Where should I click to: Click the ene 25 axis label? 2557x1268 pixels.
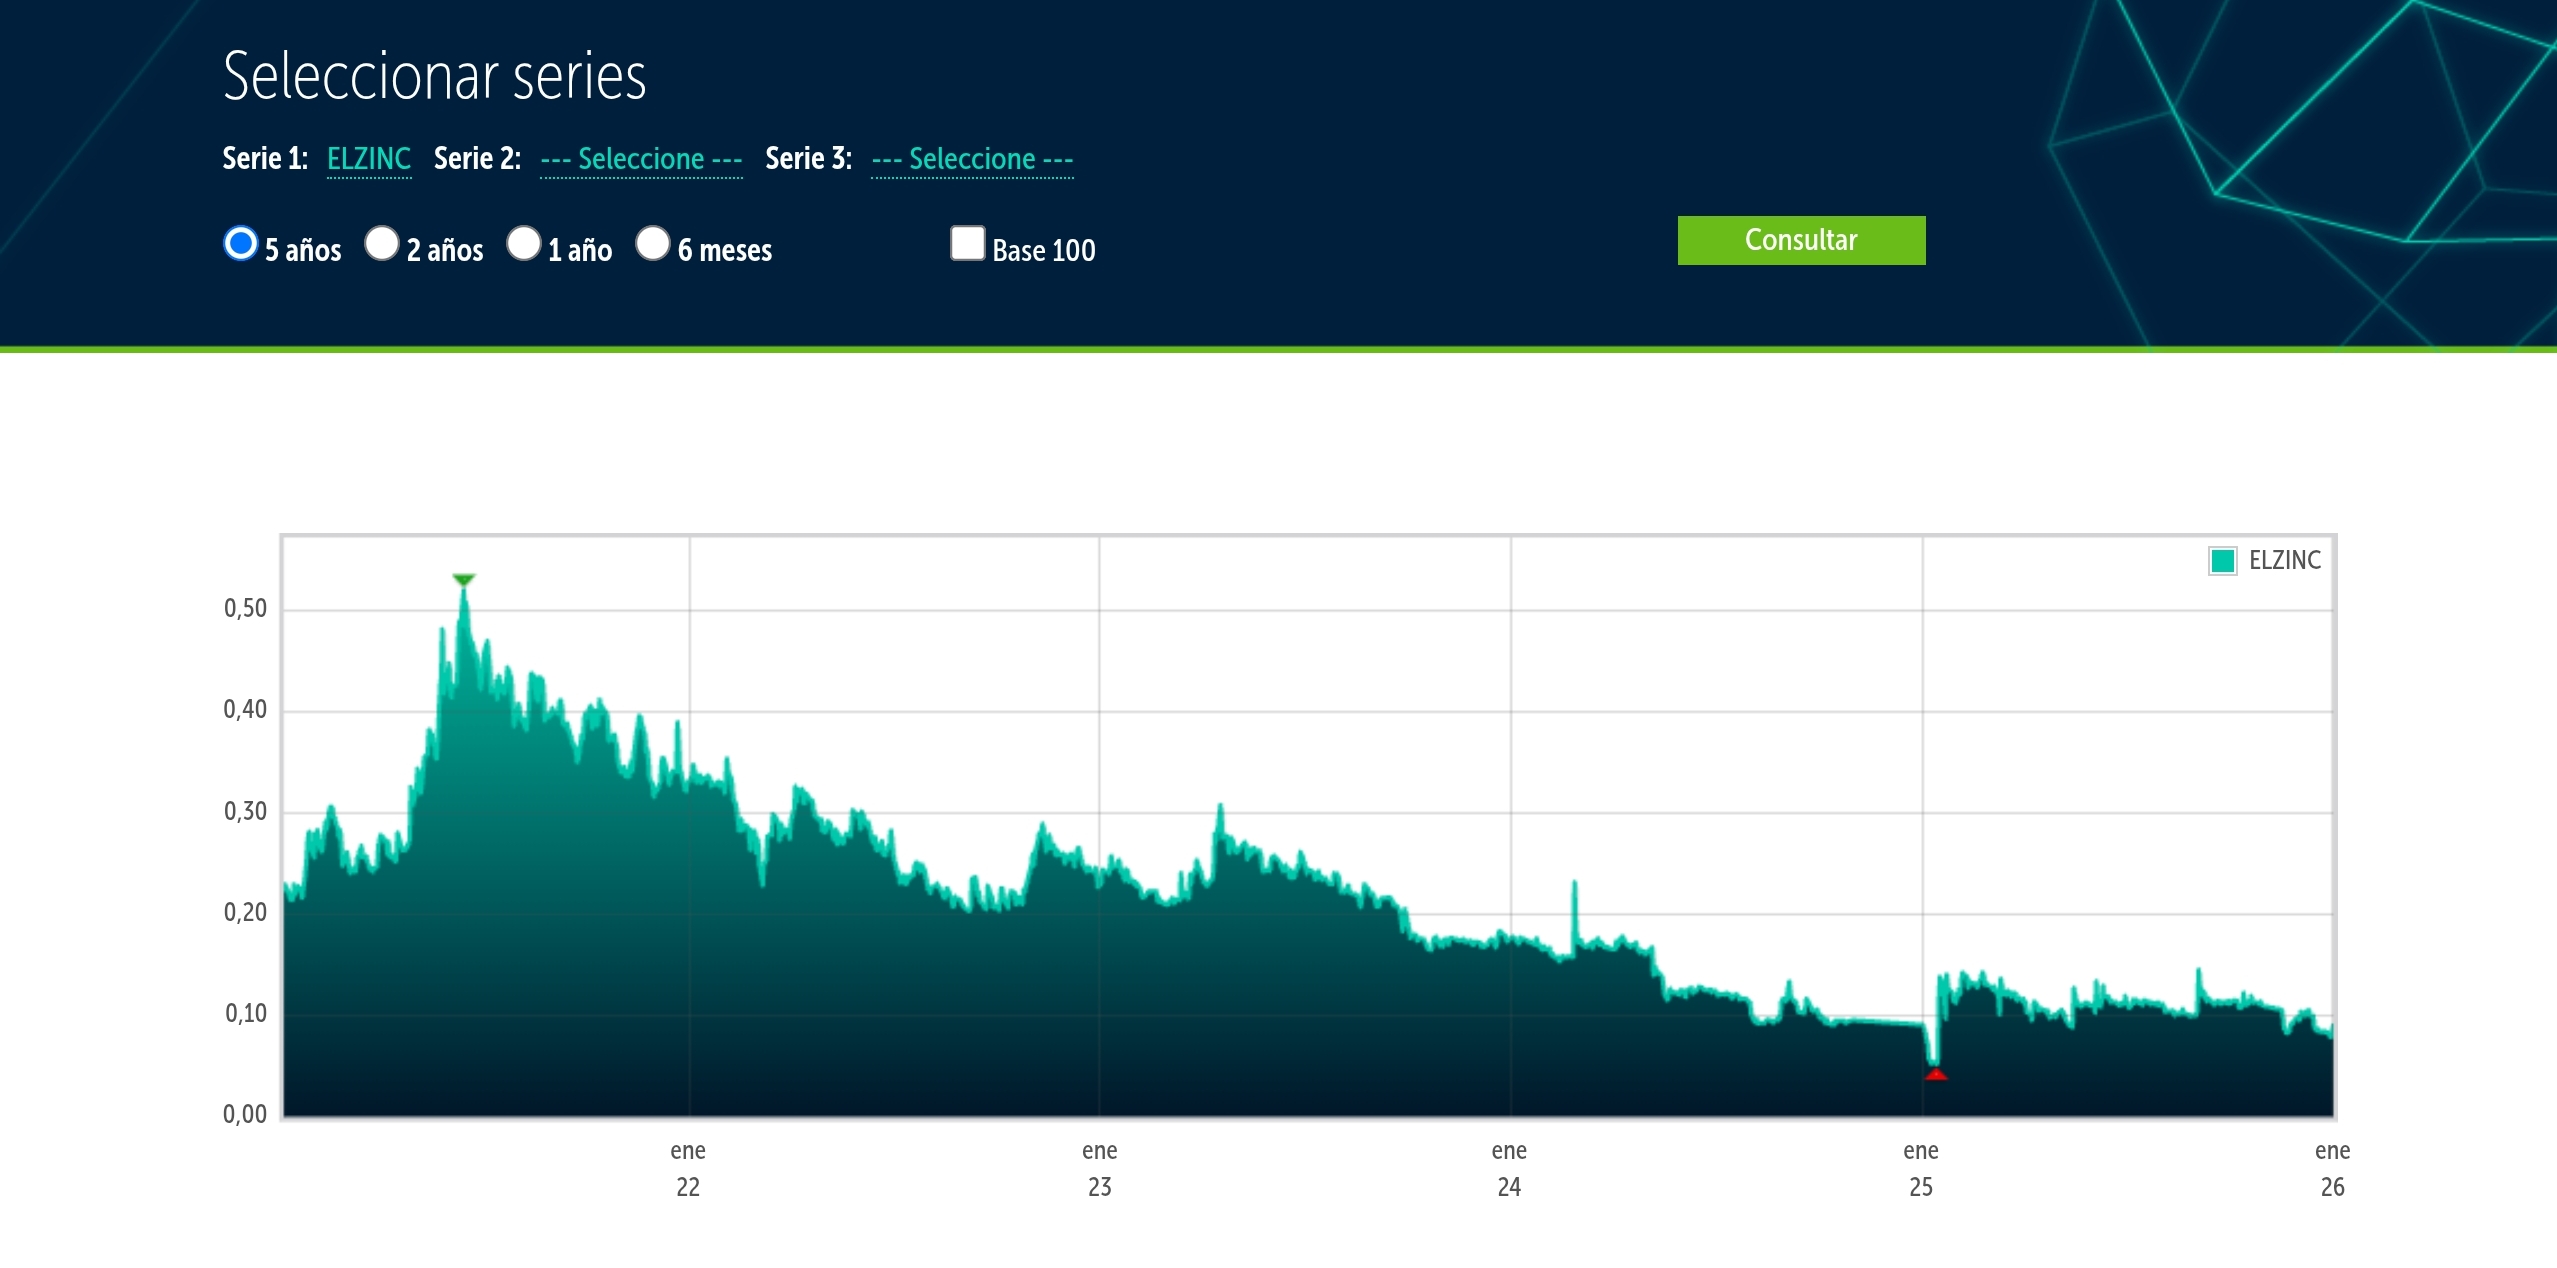1921,1168
